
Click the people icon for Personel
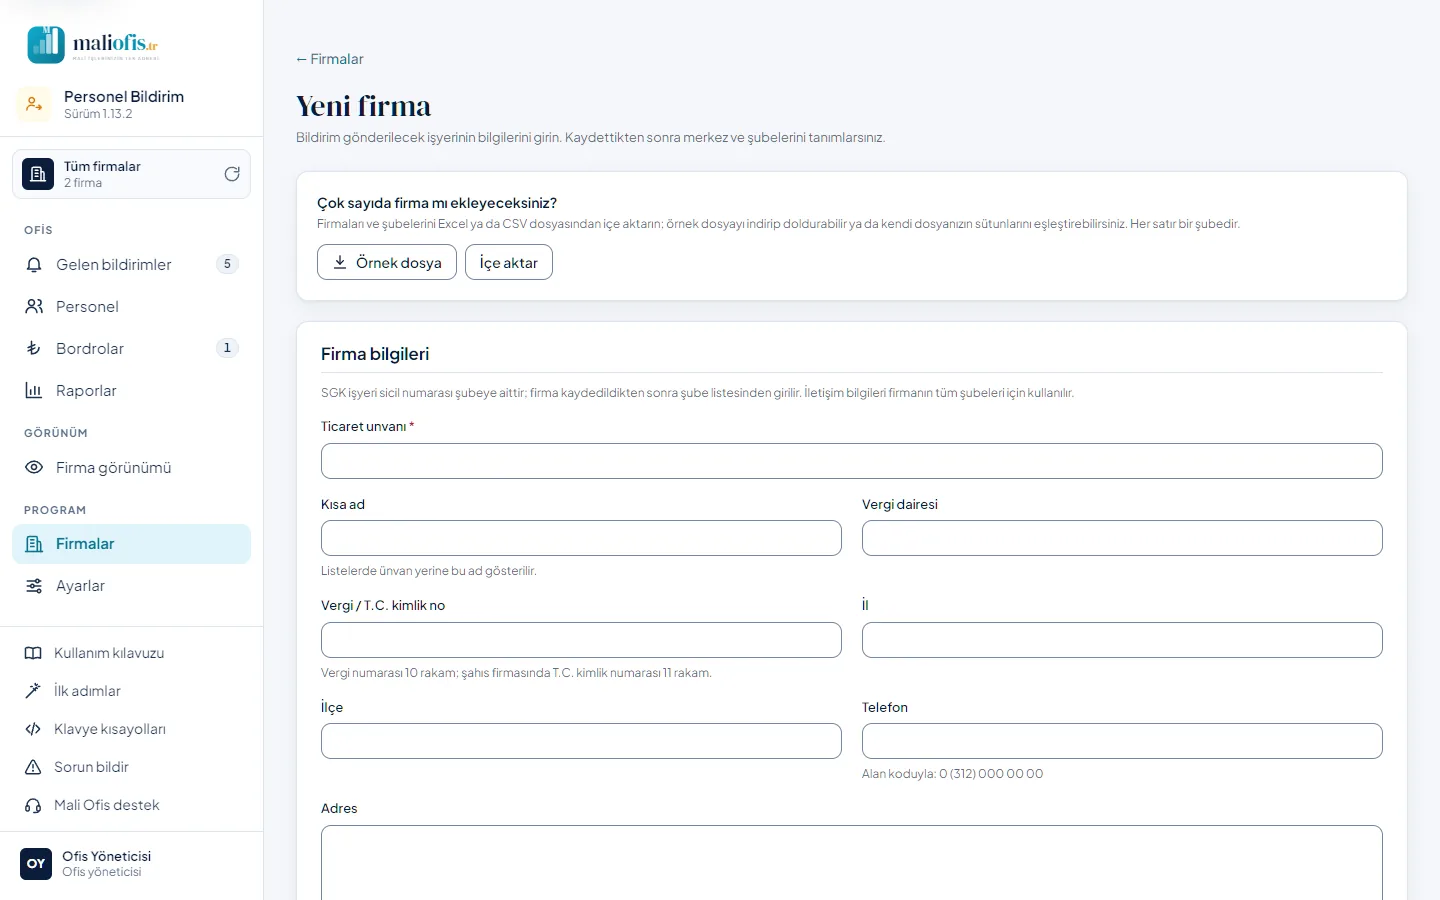(x=34, y=307)
